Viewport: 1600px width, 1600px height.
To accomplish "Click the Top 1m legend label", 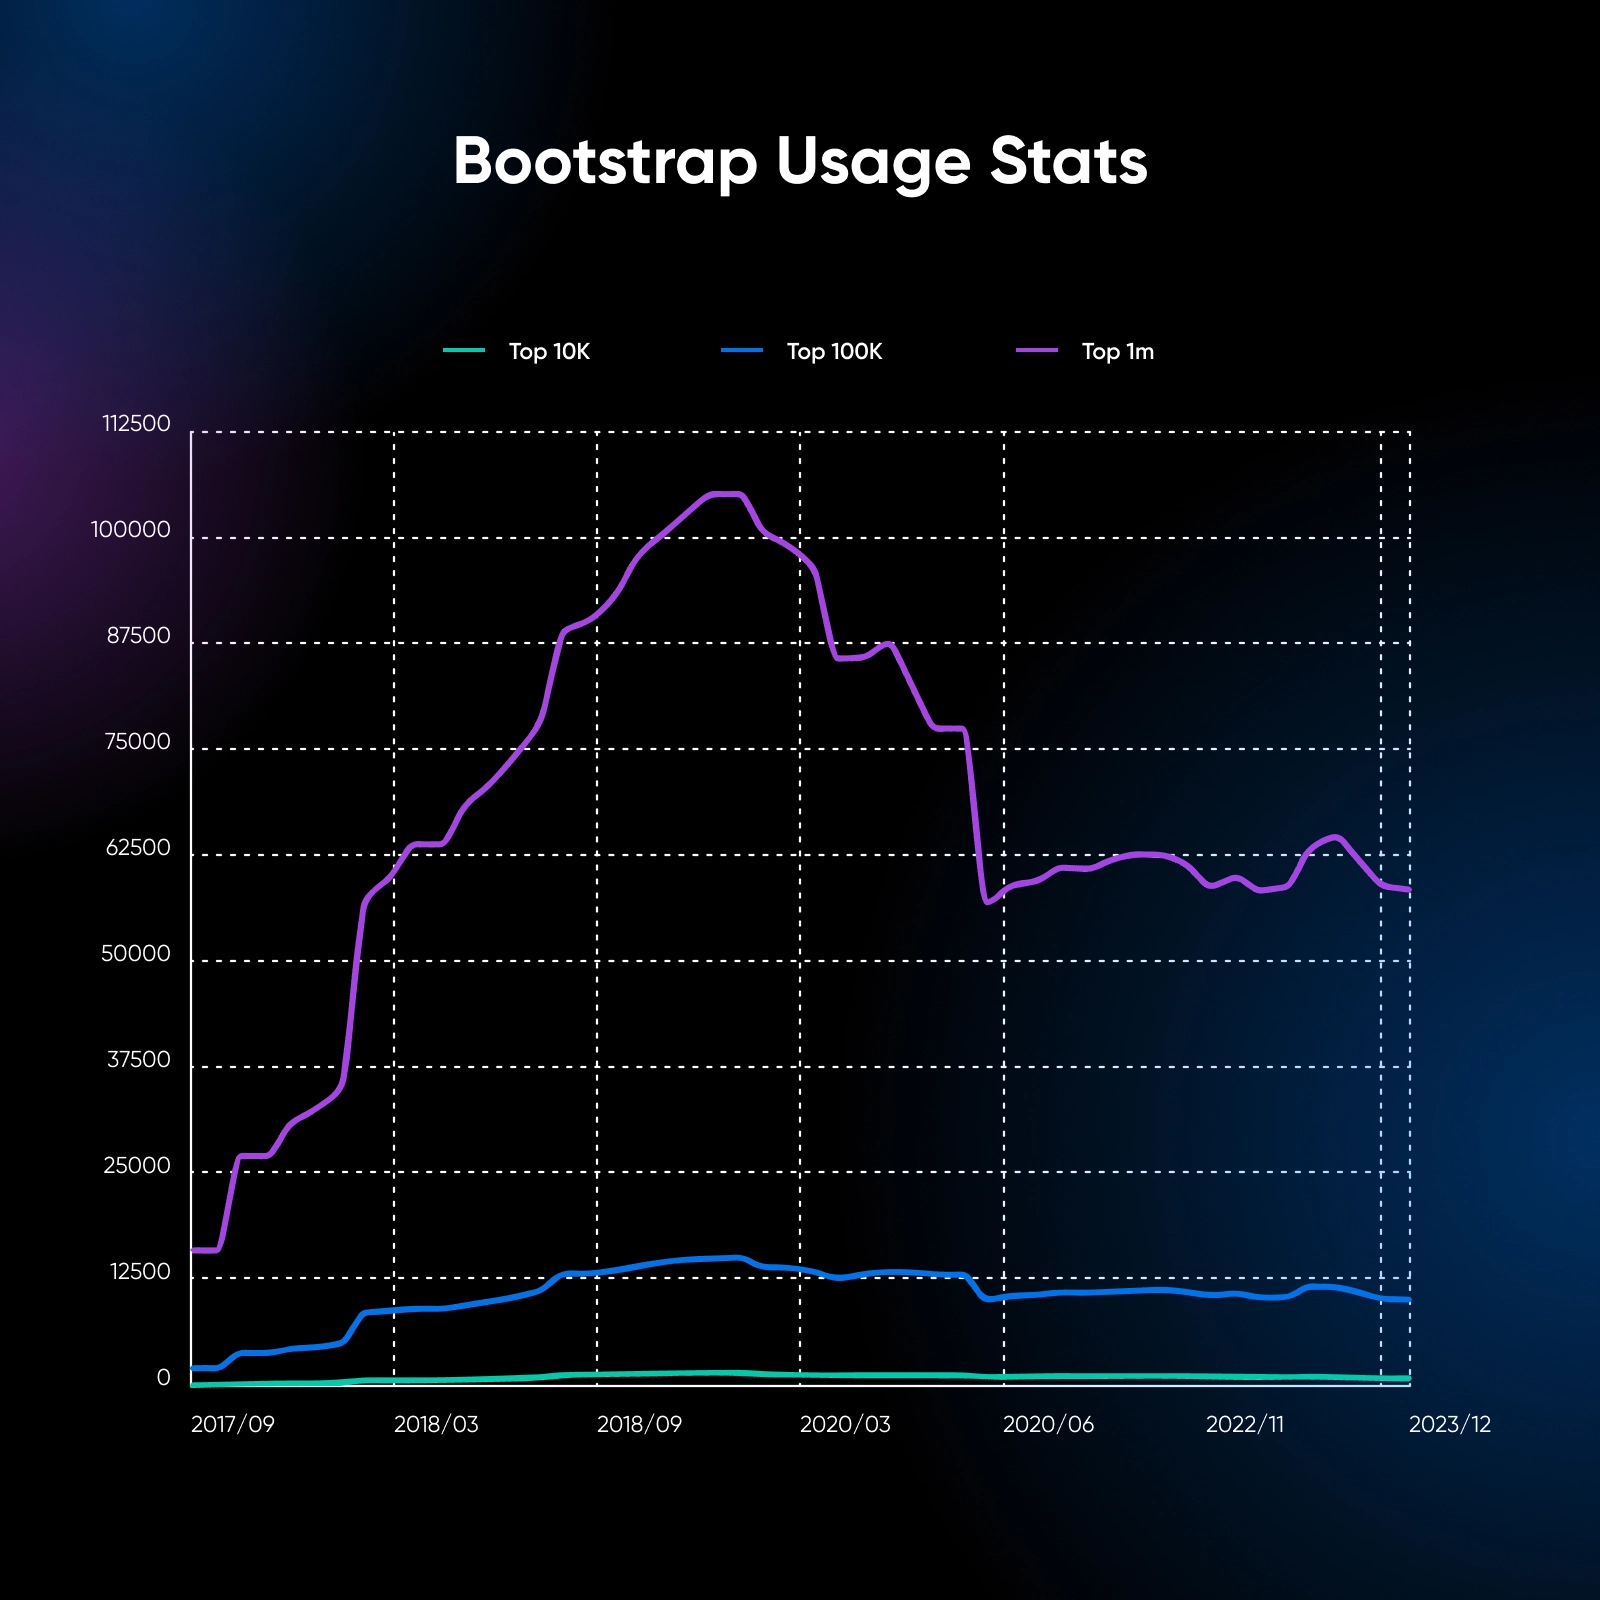I will 1118,351.
